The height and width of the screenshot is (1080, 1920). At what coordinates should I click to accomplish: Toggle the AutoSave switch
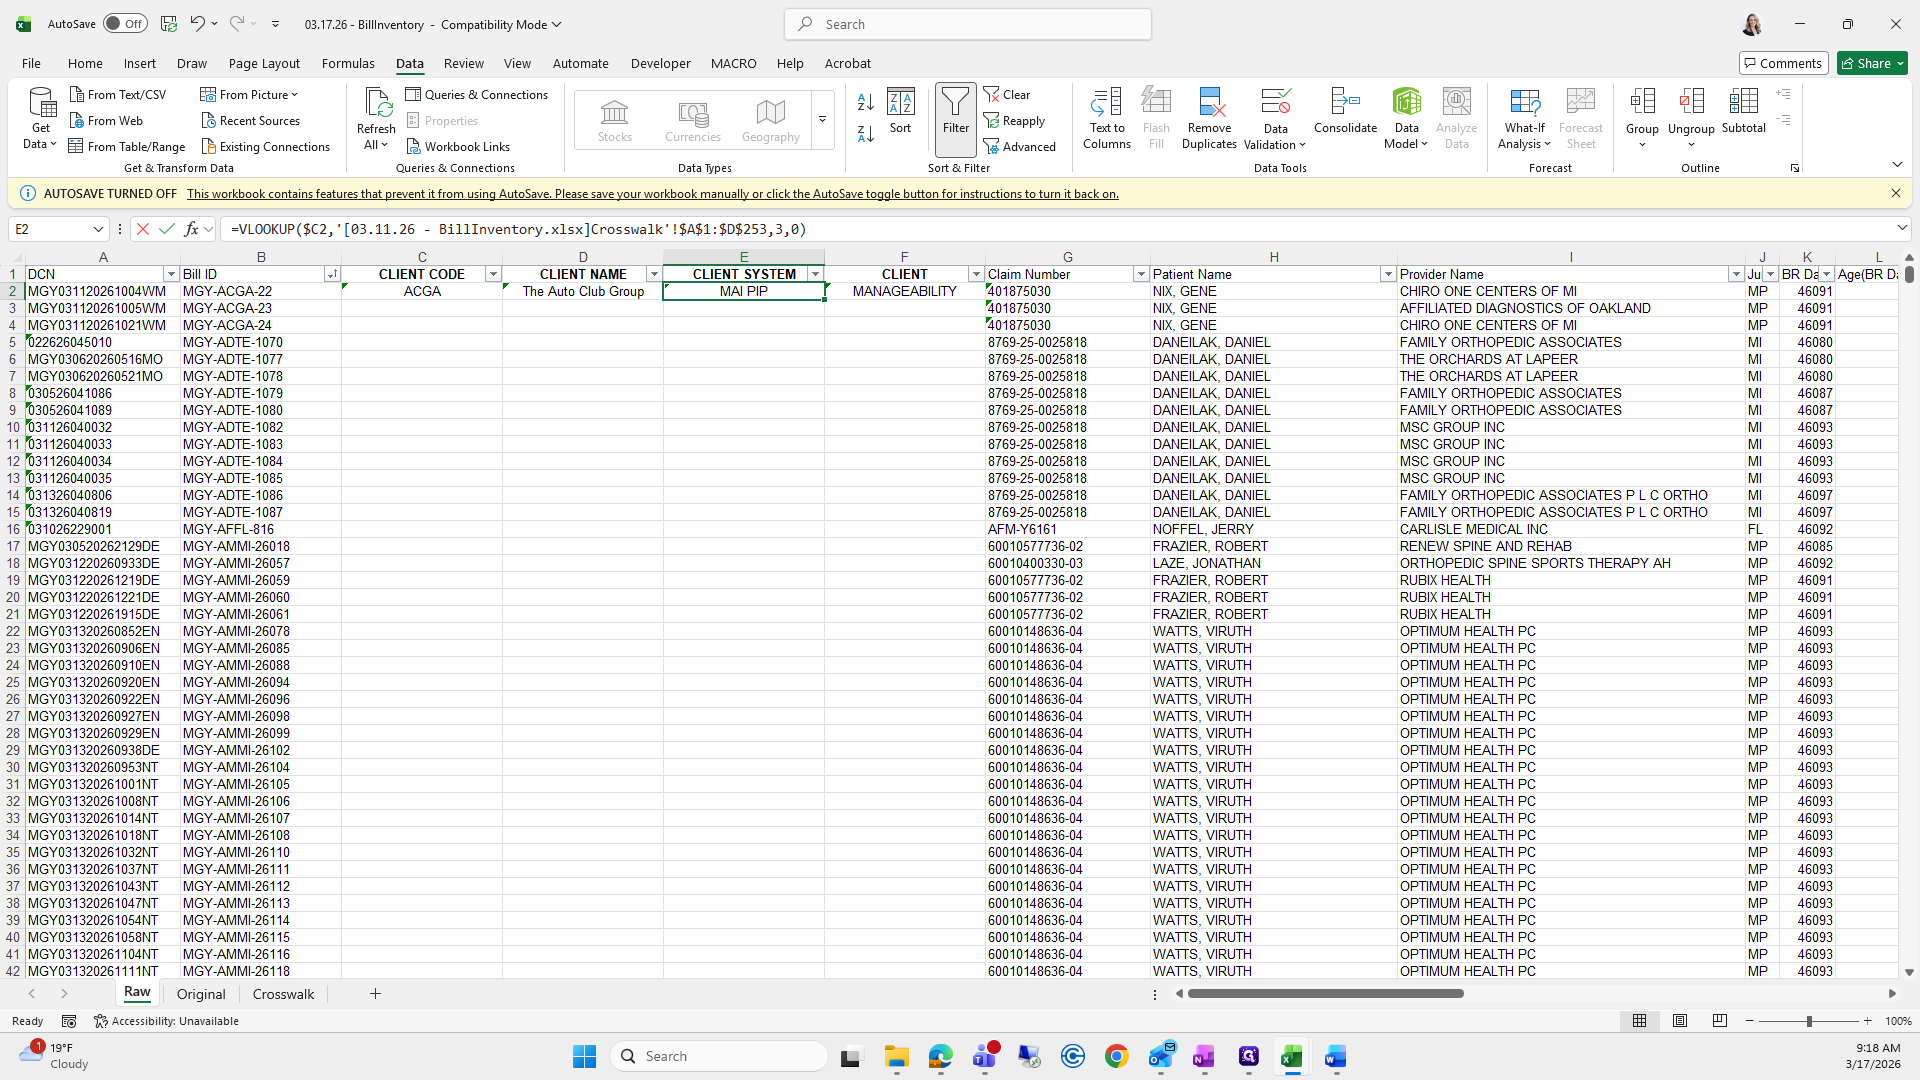click(x=124, y=24)
